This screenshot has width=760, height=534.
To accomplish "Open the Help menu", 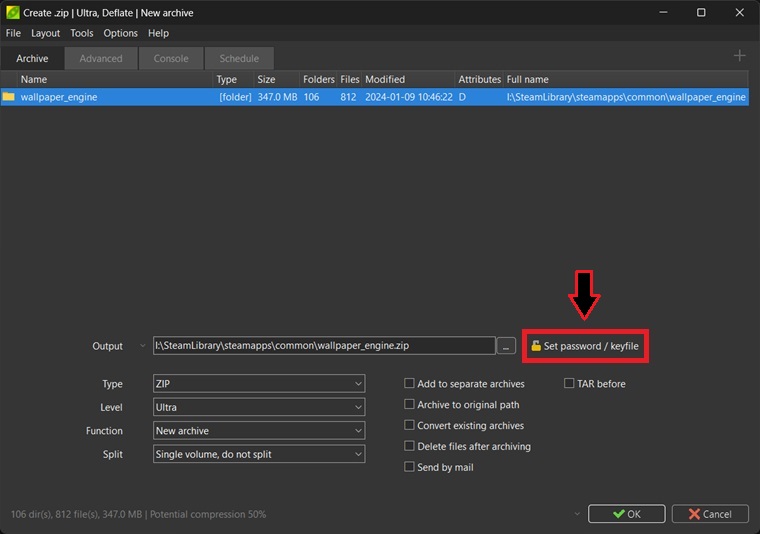I will click(158, 33).
